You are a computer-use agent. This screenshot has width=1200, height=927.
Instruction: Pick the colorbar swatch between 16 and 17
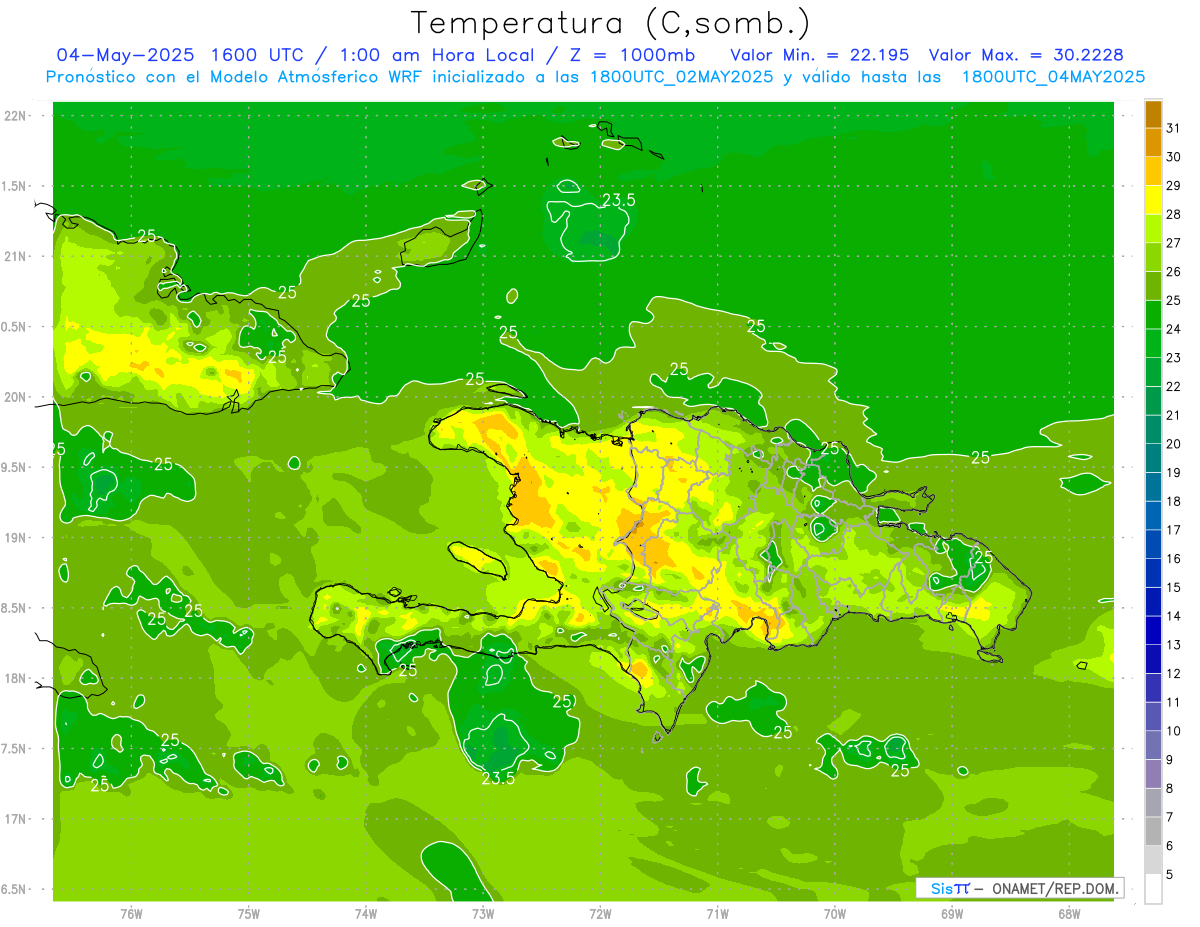click(1153, 544)
